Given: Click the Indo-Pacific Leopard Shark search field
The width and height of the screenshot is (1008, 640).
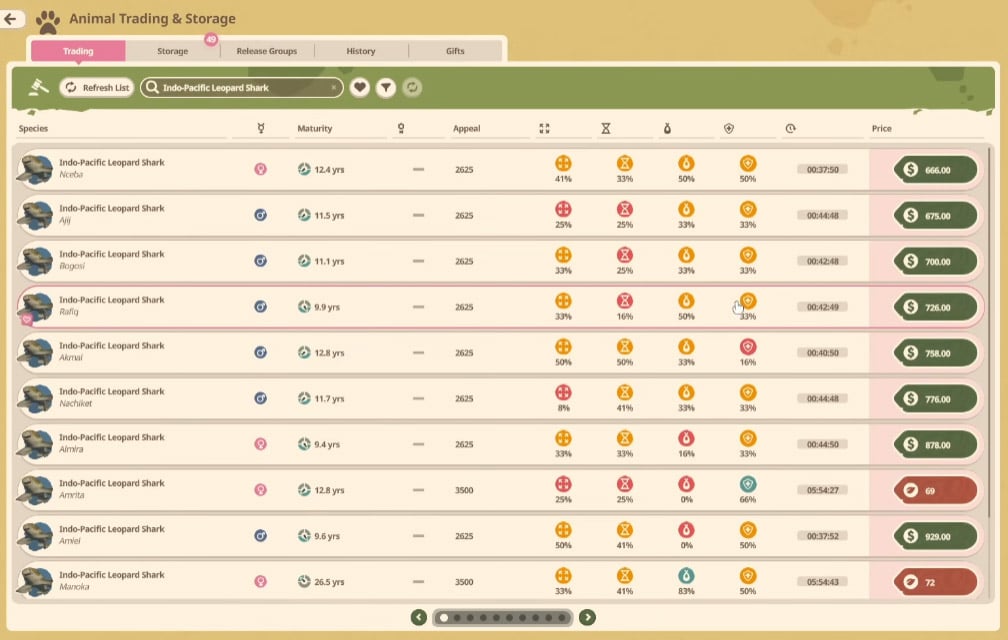Looking at the screenshot, I should pyautogui.click(x=242, y=87).
